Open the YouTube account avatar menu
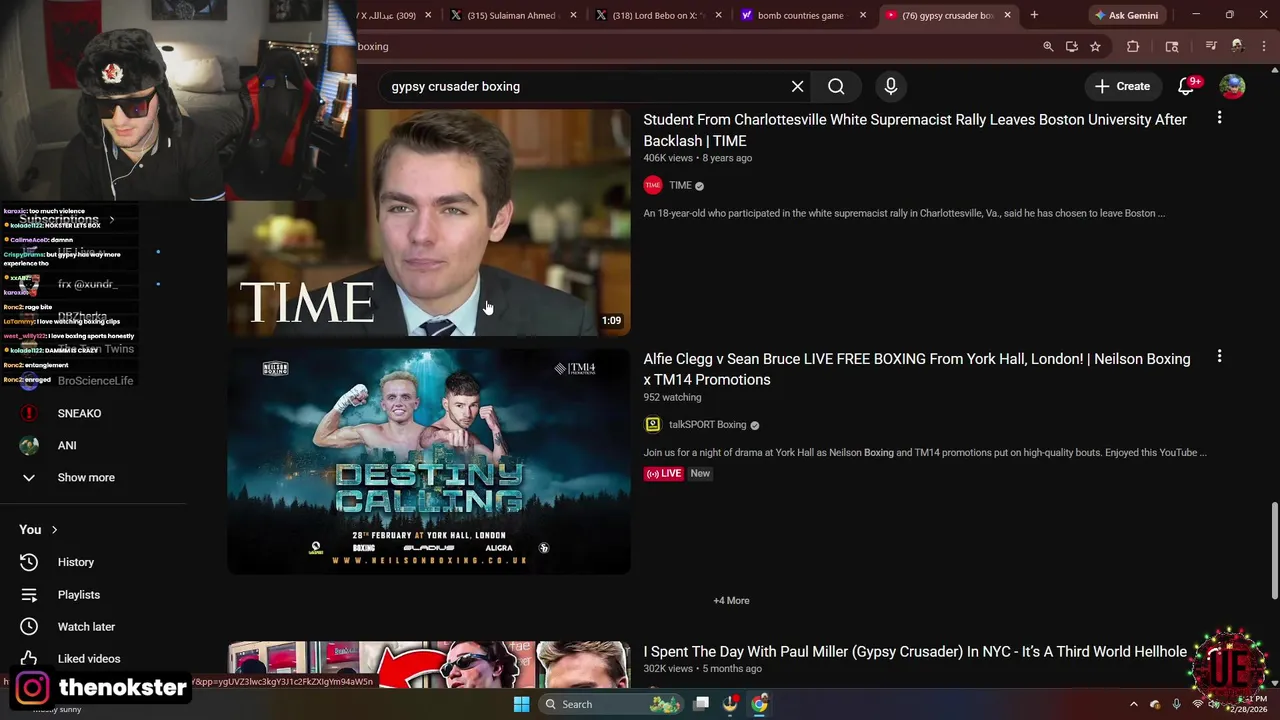 (1232, 86)
